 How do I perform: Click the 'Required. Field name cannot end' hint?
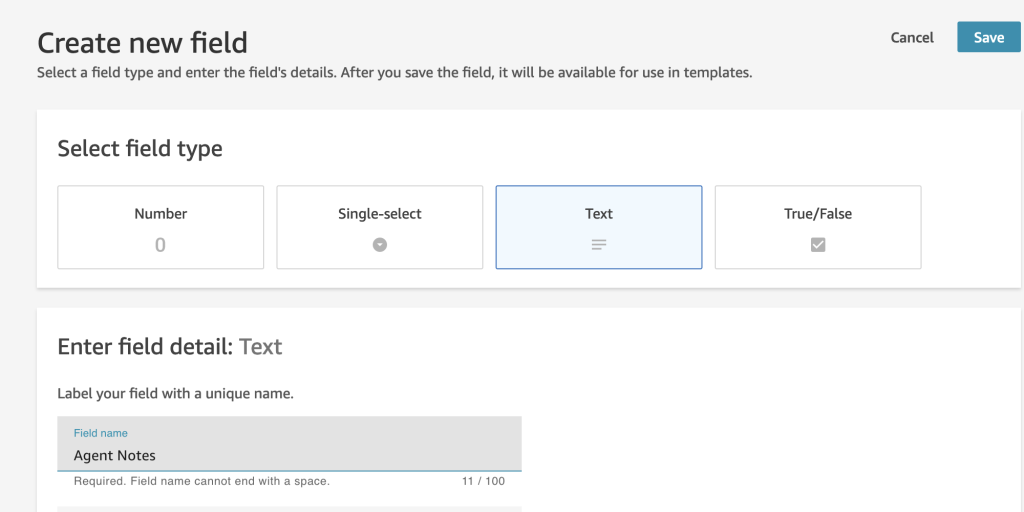(202, 481)
